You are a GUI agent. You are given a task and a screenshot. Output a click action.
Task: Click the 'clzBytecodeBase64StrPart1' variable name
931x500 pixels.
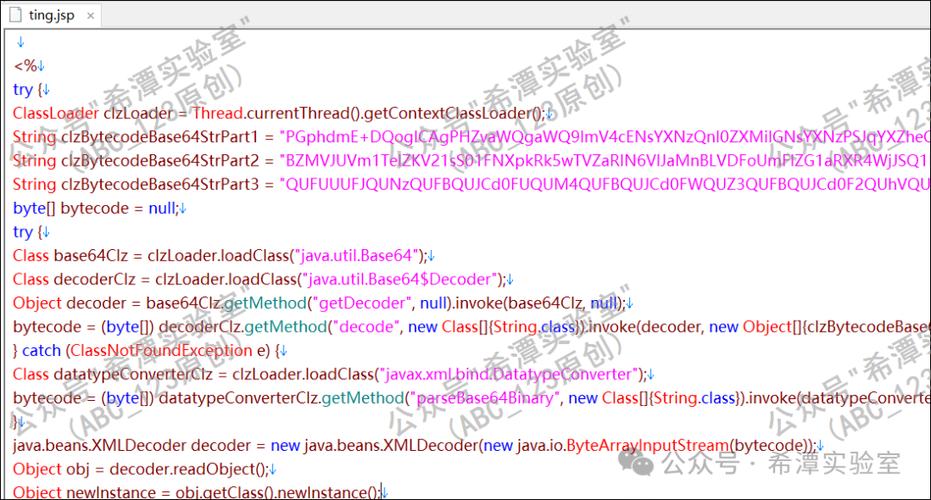coord(160,137)
